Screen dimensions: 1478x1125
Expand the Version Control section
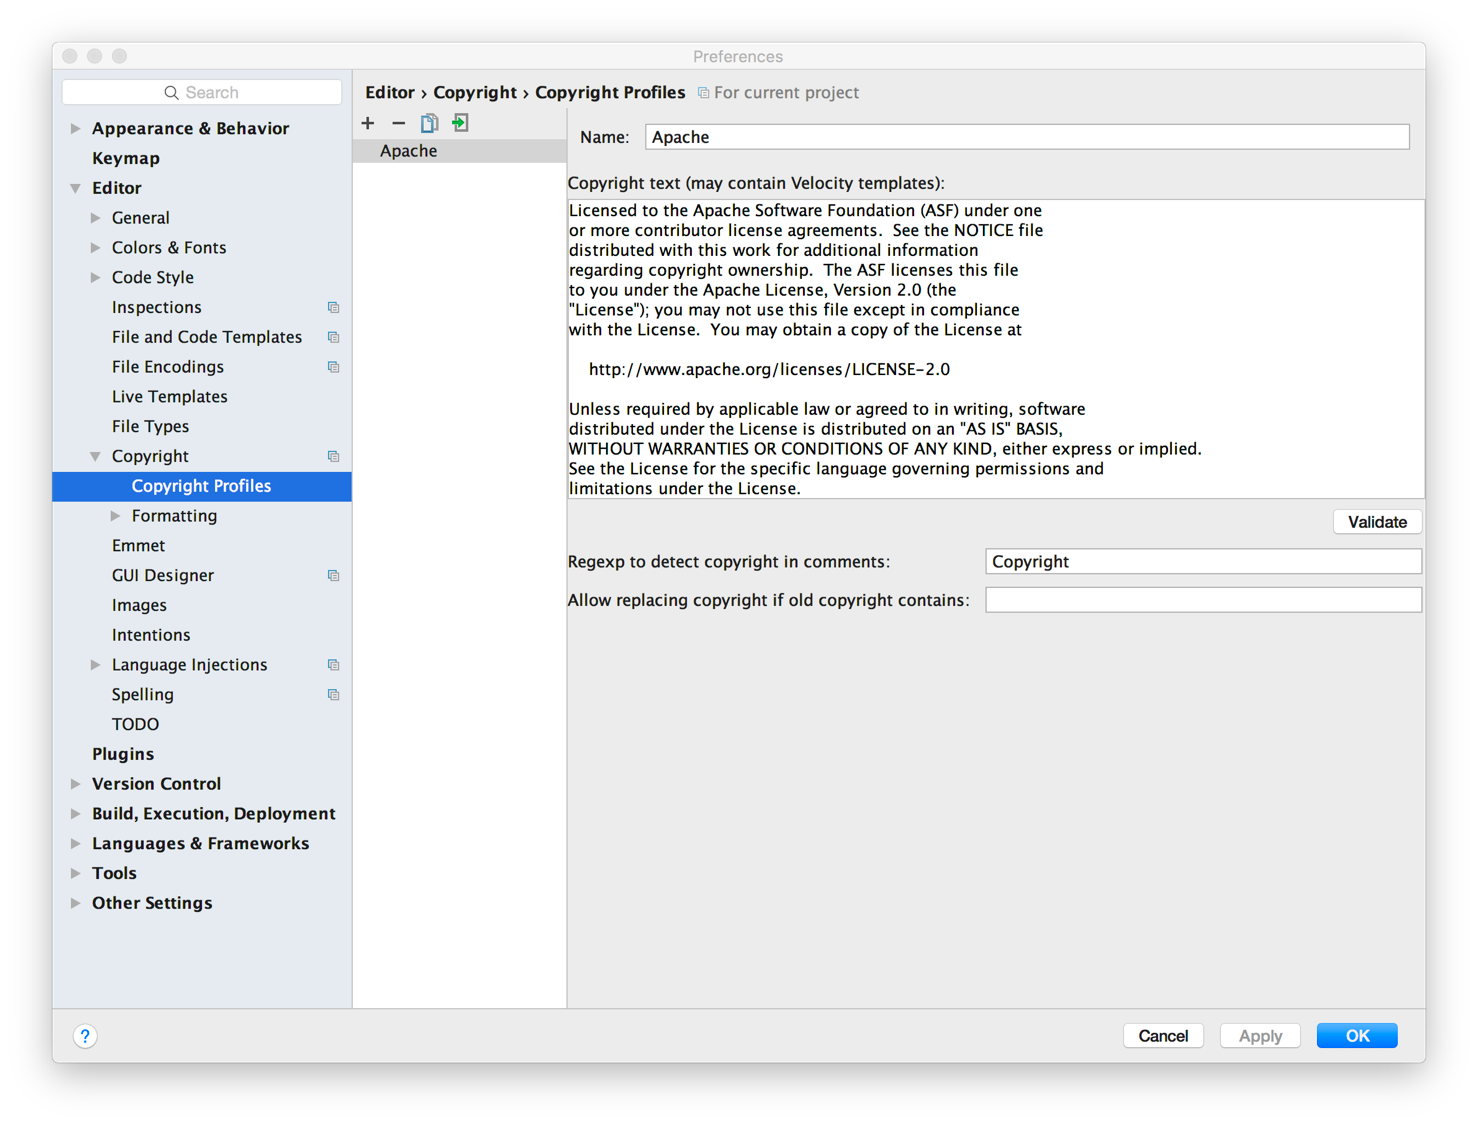[76, 784]
